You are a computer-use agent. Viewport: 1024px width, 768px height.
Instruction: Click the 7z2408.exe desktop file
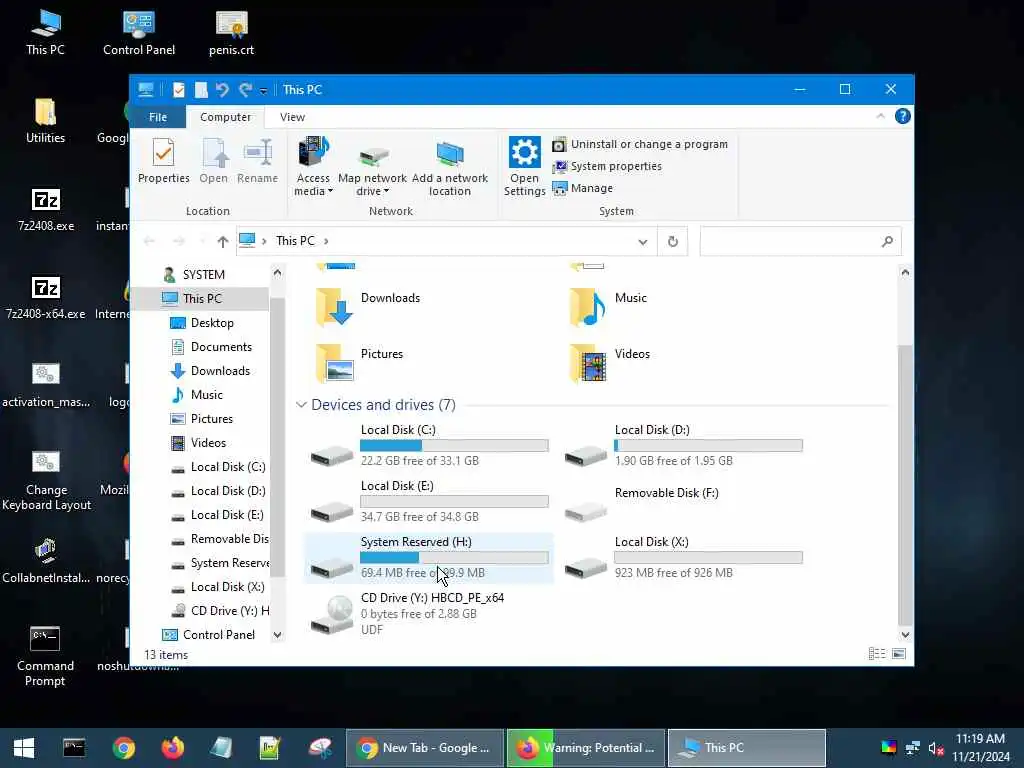(46, 209)
